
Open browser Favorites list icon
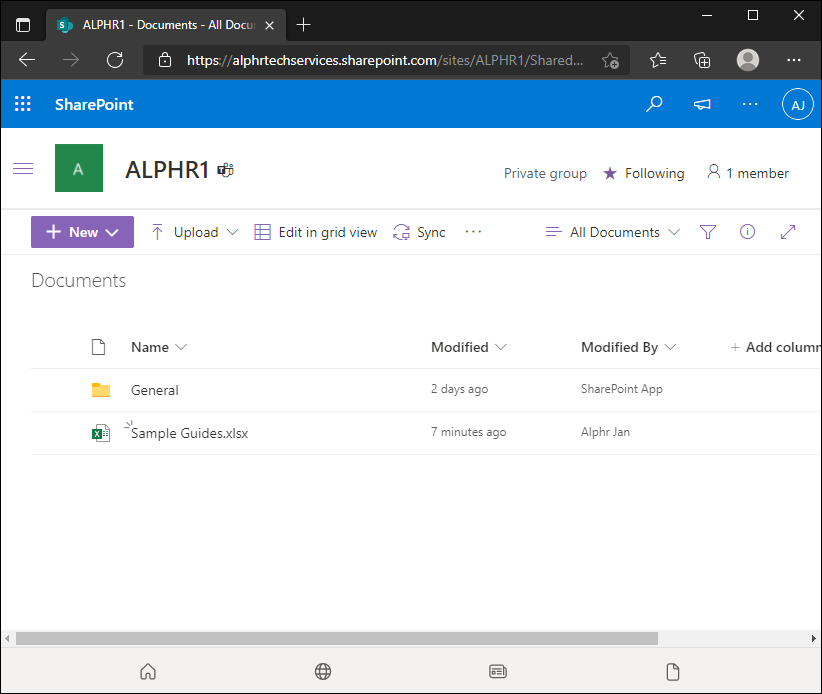(x=658, y=60)
